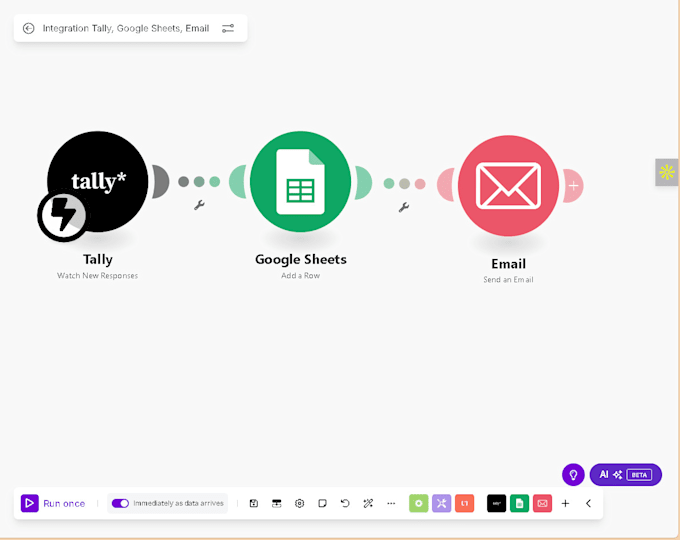Click the black Tally favorite in toolbar
This screenshot has width=680, height=540.
[x=497, y=503]
